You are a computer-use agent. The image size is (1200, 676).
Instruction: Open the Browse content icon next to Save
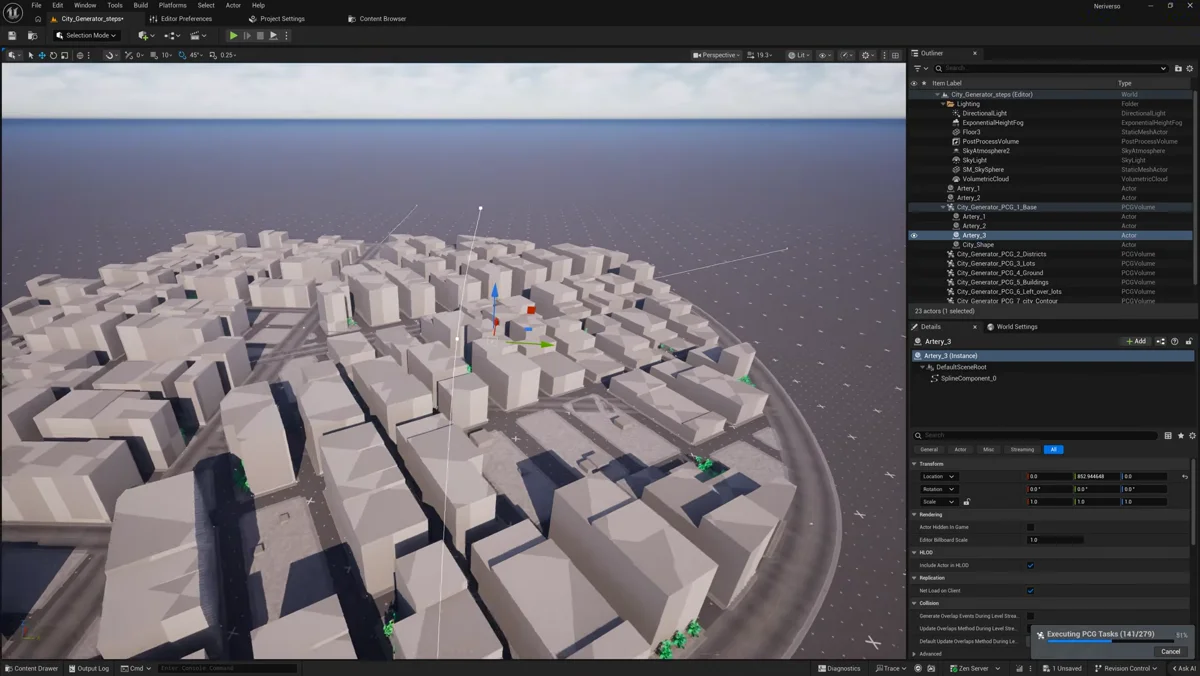click(x=33, y=36)
